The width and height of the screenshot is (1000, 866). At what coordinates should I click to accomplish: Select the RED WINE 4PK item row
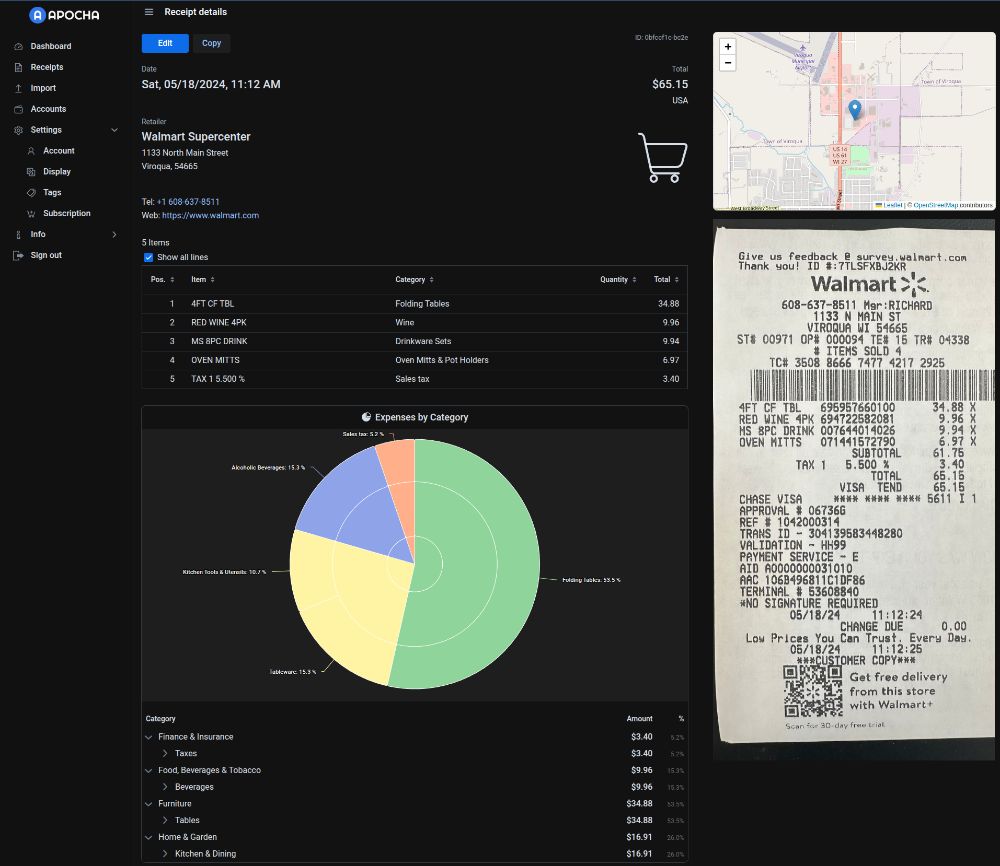[414, 323]
